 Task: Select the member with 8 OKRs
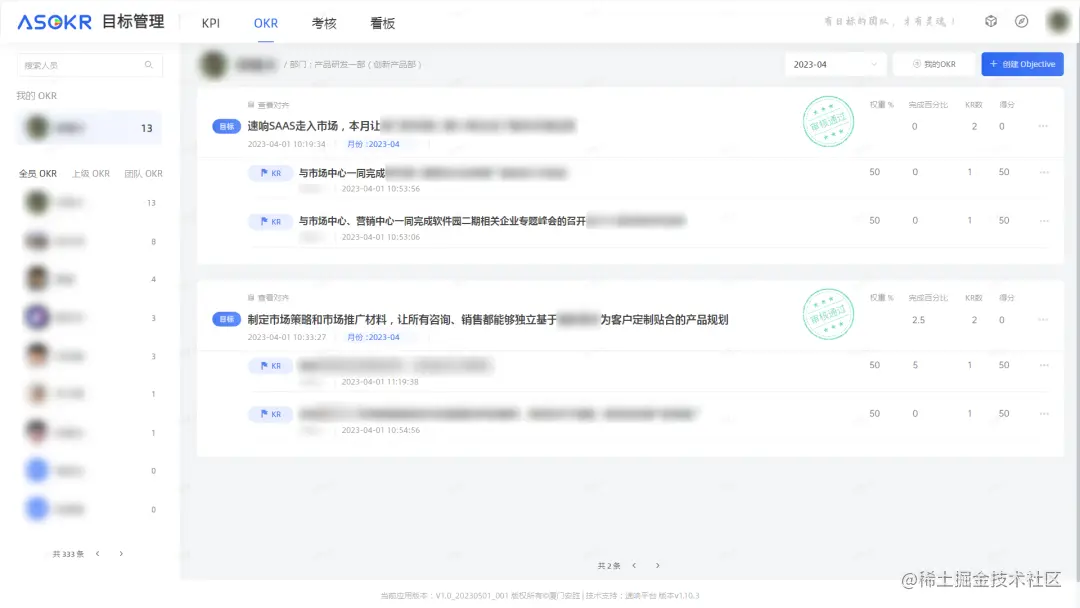(x=90, y=241)
